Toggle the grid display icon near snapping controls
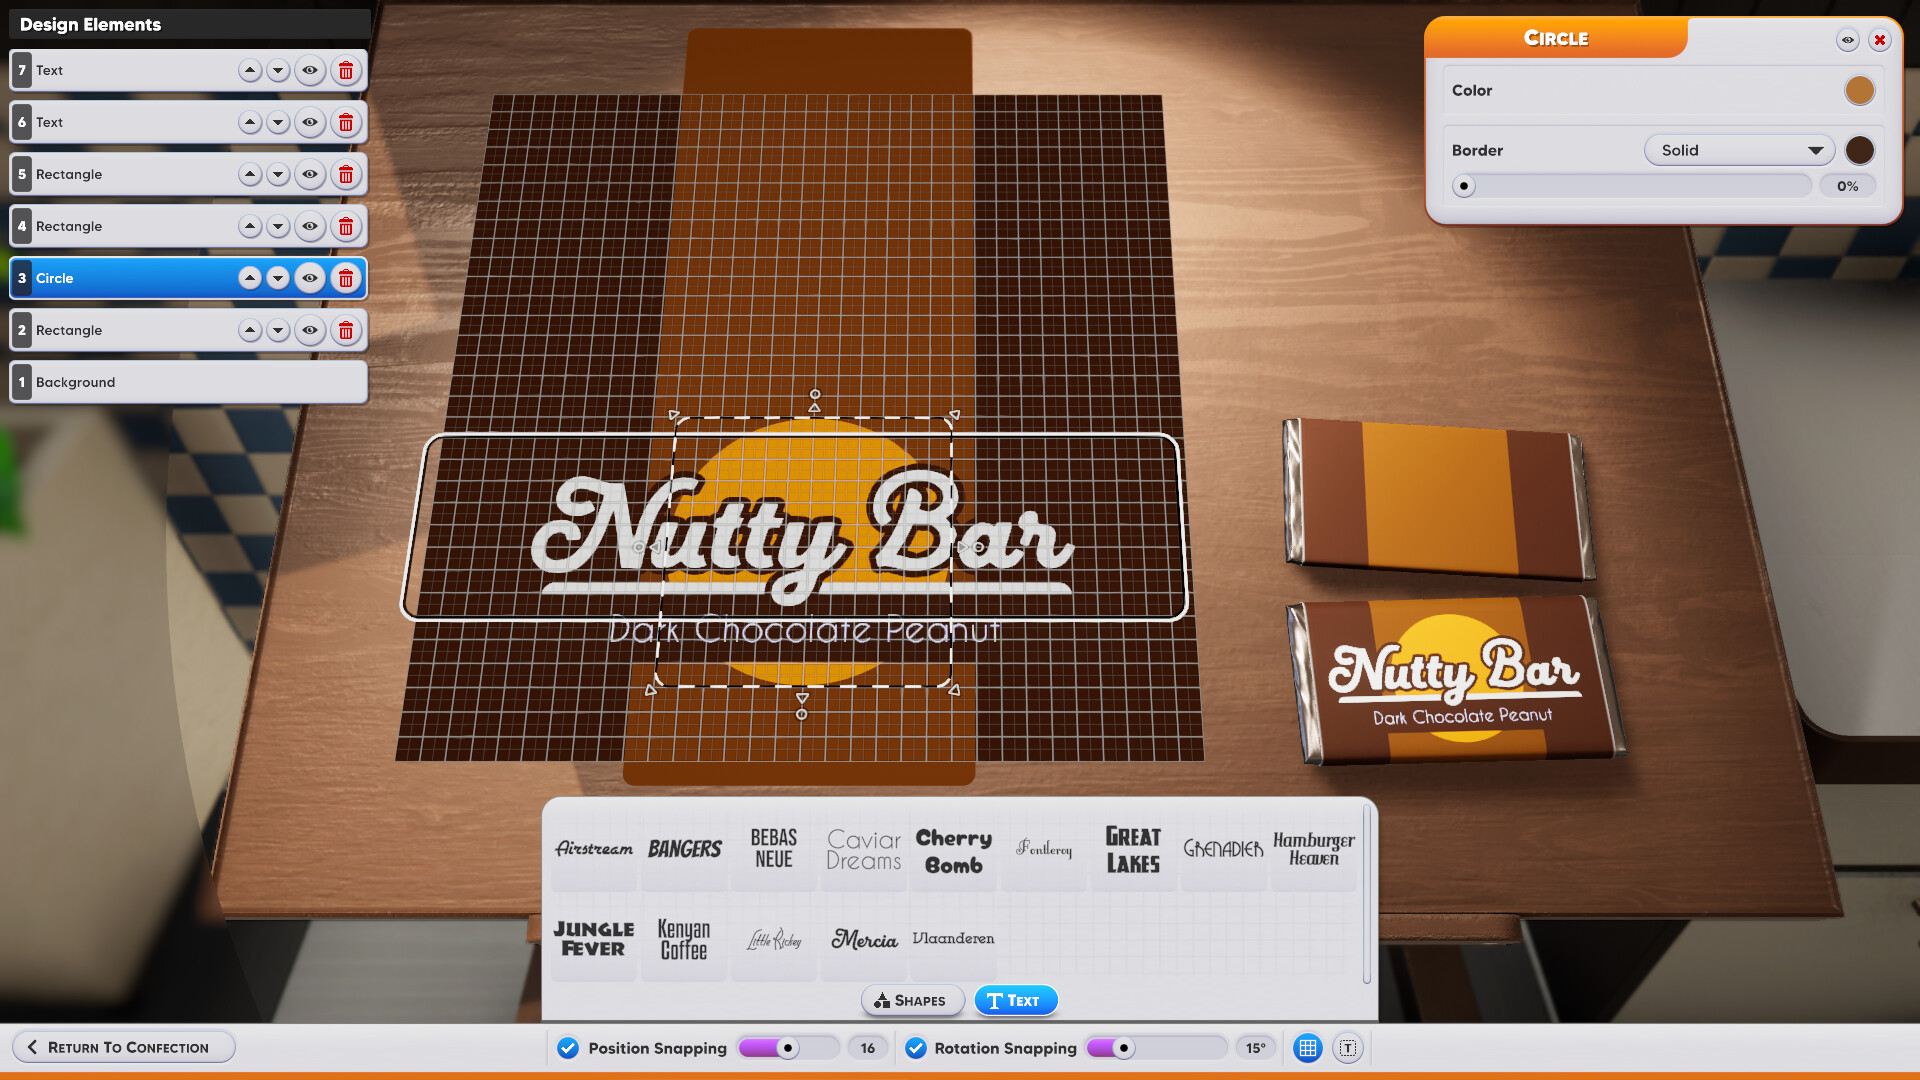 1307,1047
